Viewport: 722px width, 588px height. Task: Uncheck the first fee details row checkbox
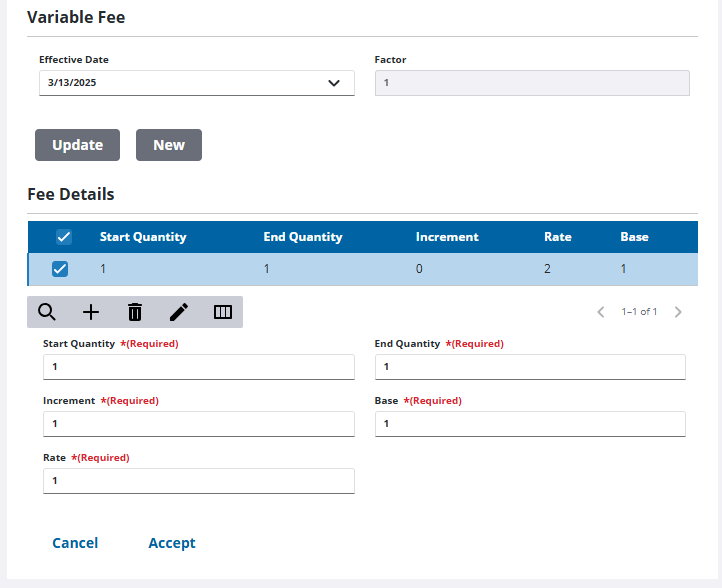coord(60,269)
